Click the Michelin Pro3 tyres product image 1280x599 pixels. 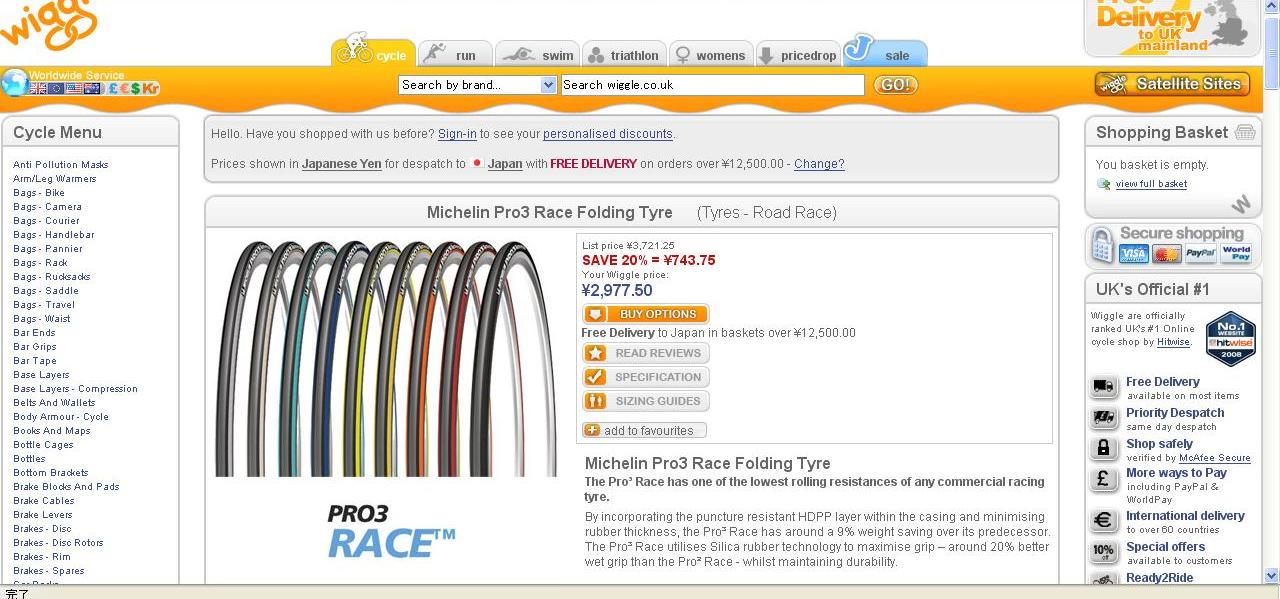coord(386,357)
